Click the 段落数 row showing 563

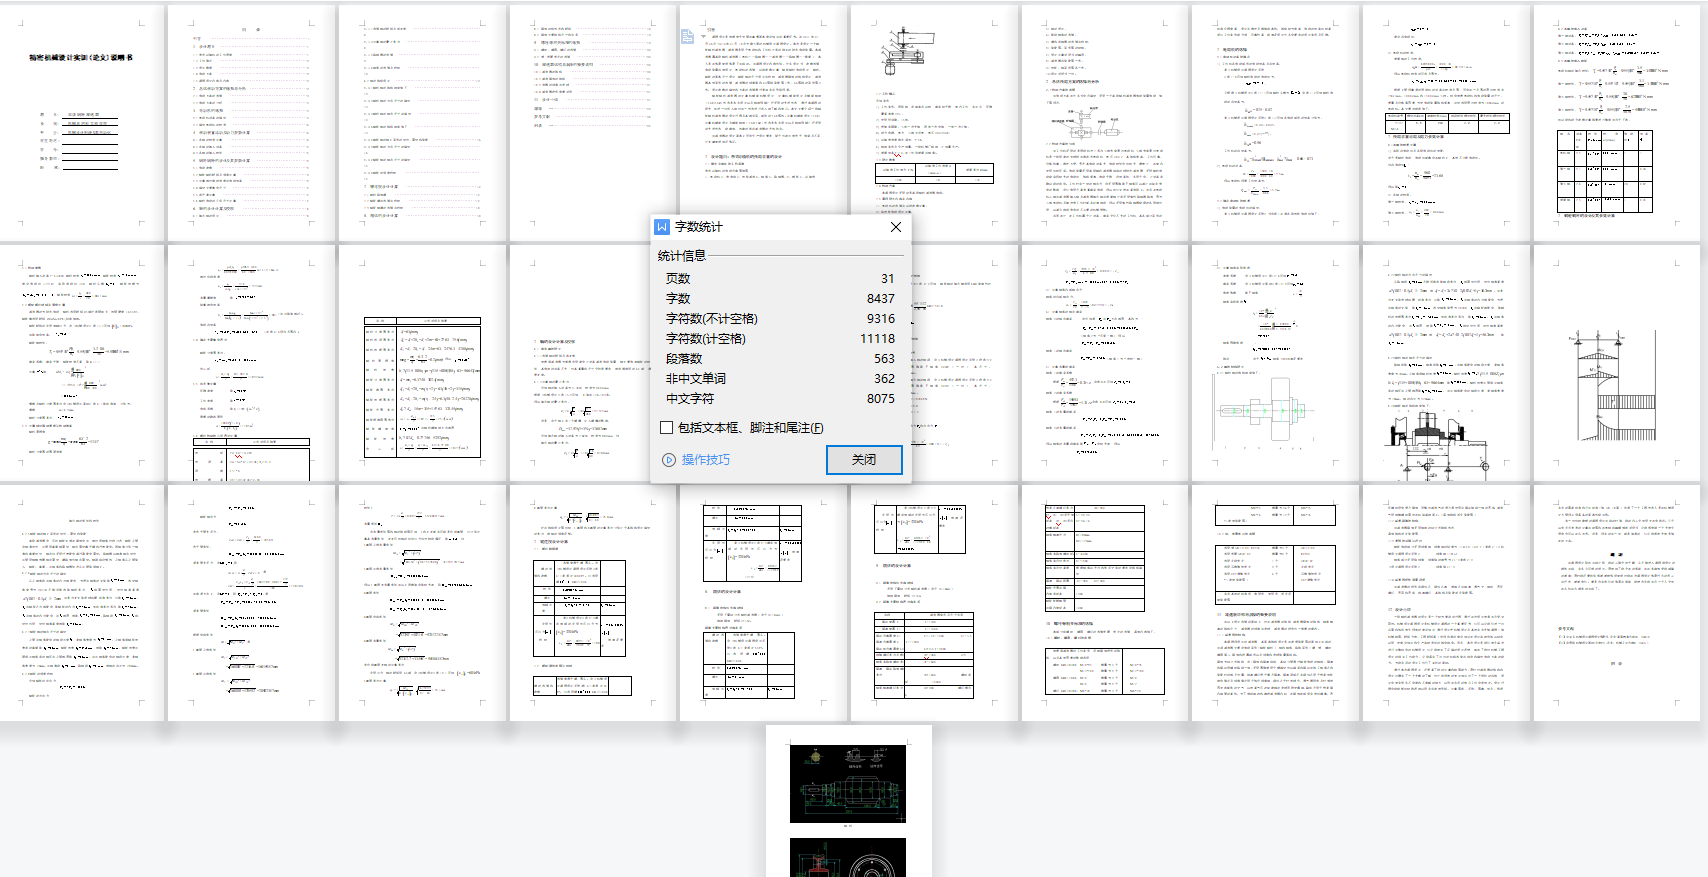point(780,359)
